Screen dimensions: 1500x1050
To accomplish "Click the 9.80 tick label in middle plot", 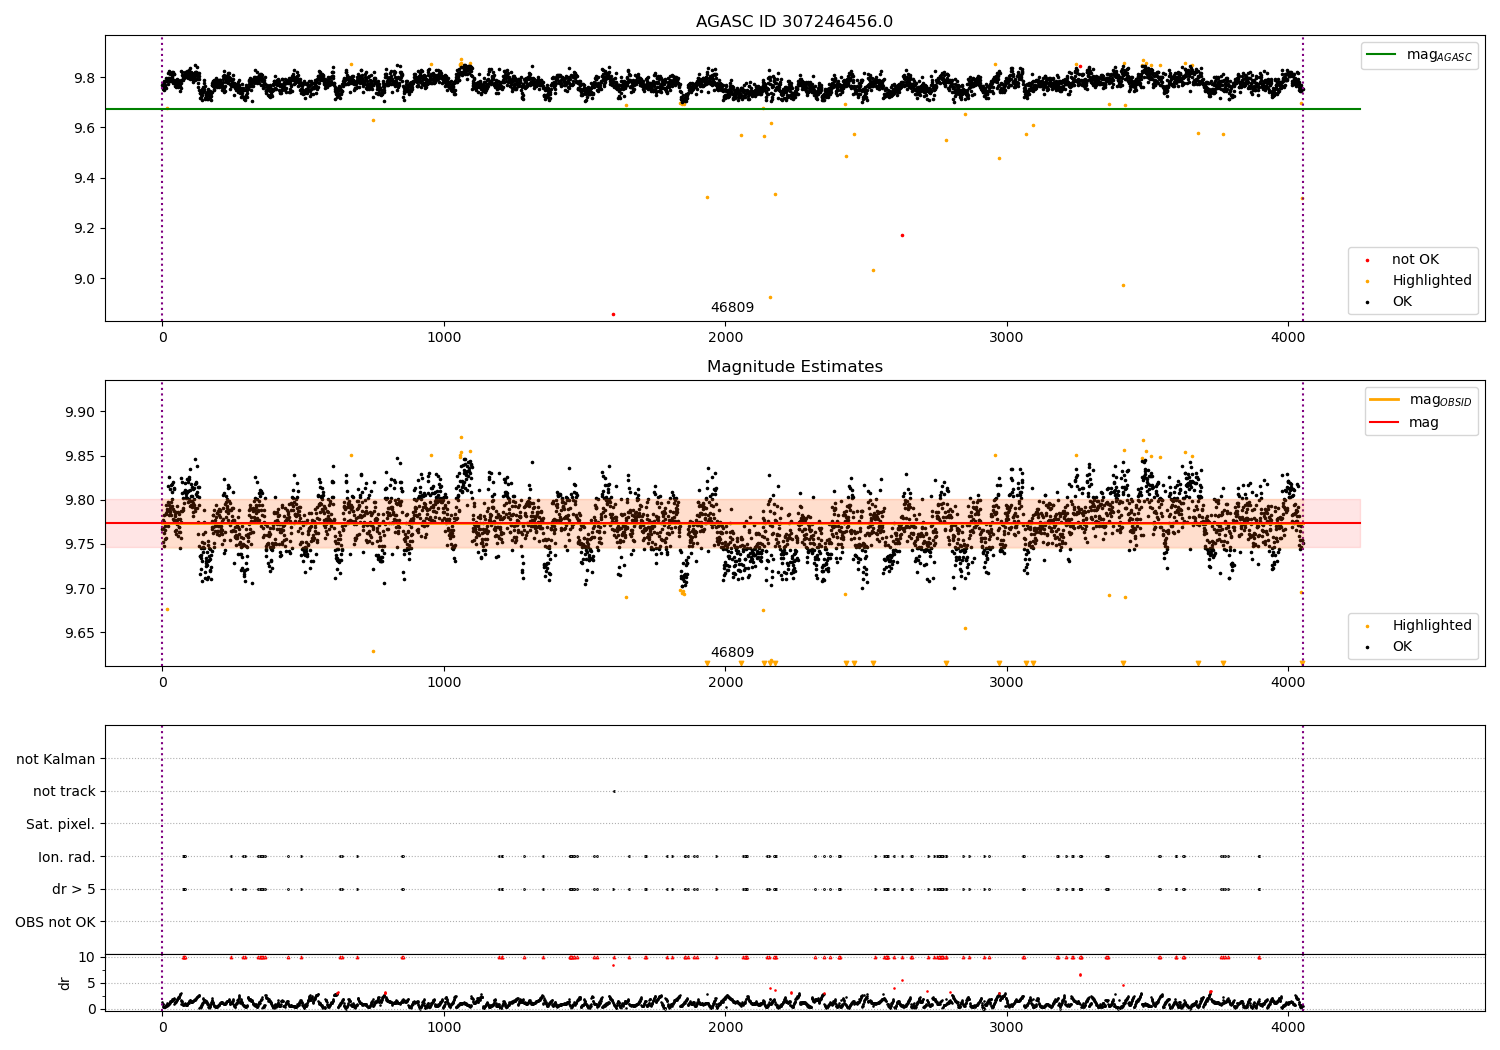I will pyautogui.click(x=80, y=500).
